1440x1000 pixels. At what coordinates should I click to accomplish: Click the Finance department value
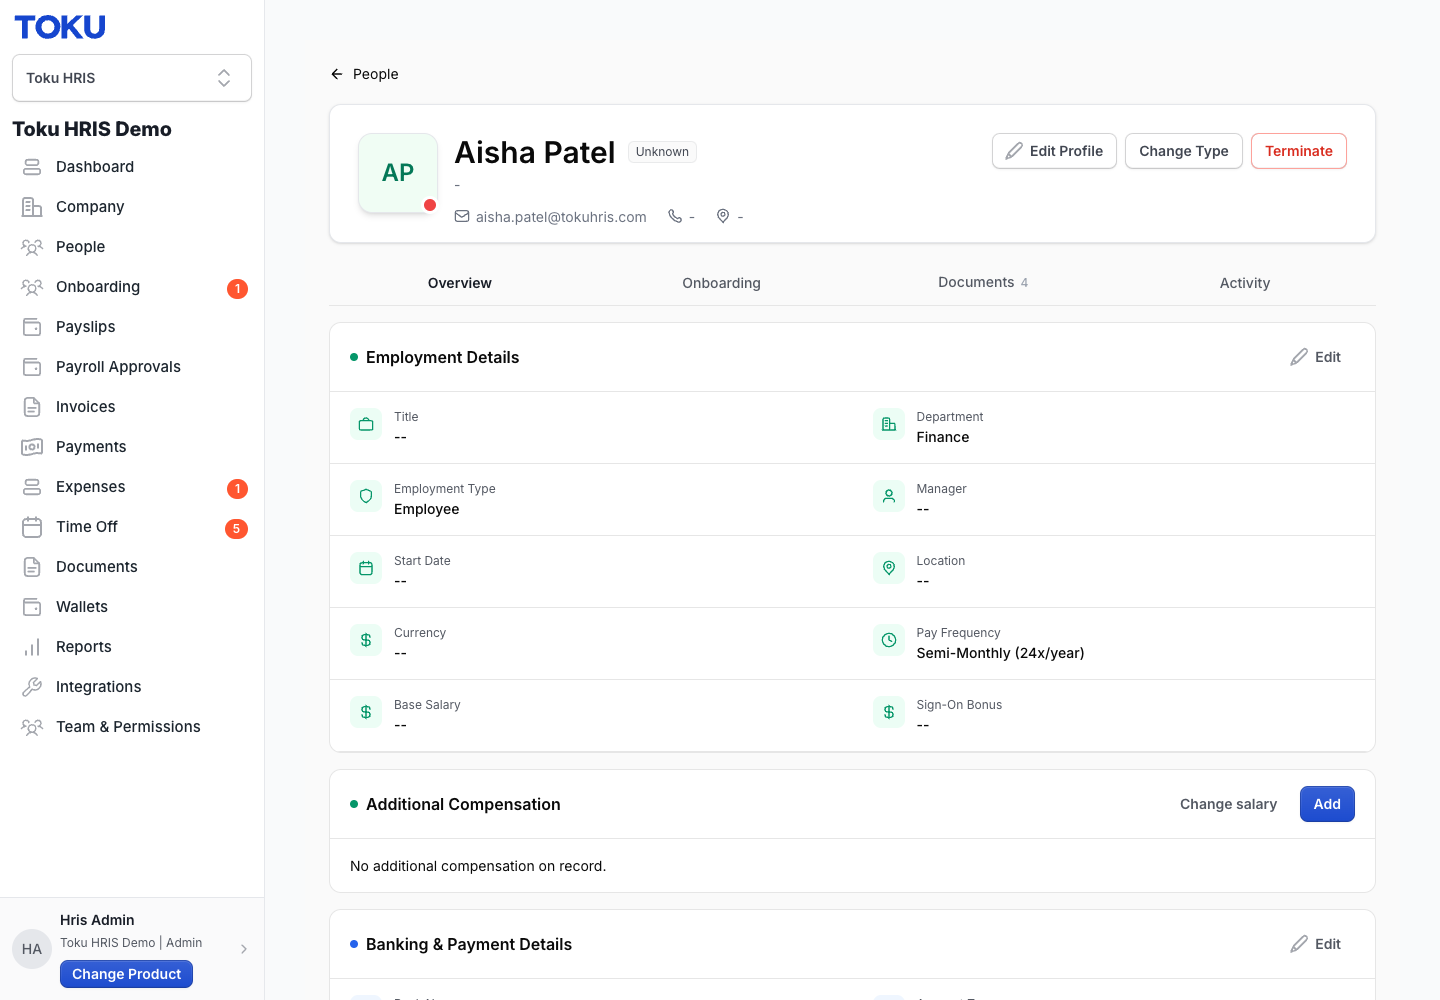coord(943,437)
